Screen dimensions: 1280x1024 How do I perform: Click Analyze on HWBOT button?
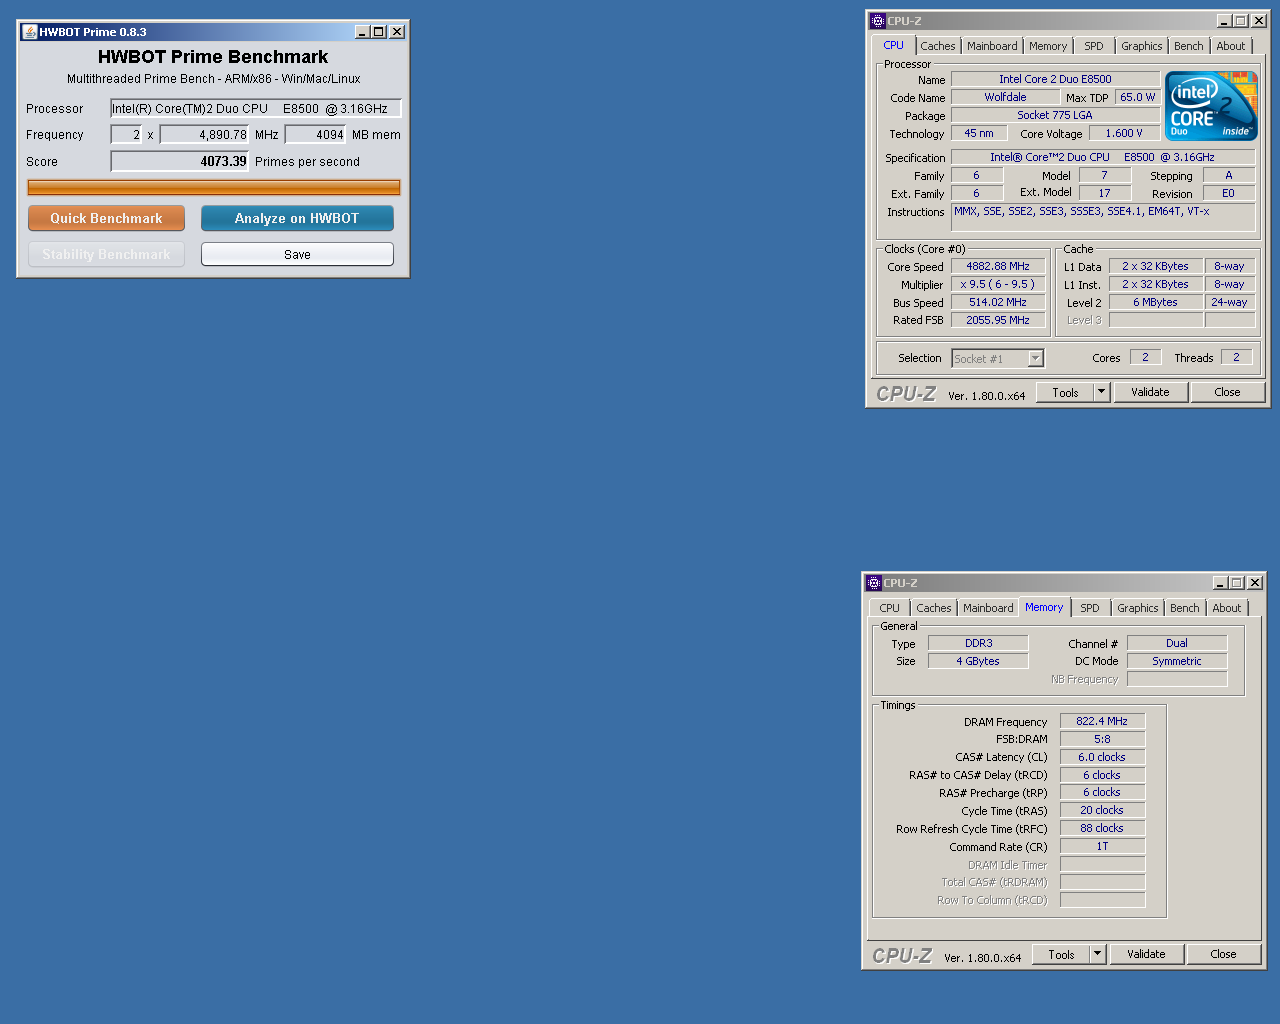point(297,218)
